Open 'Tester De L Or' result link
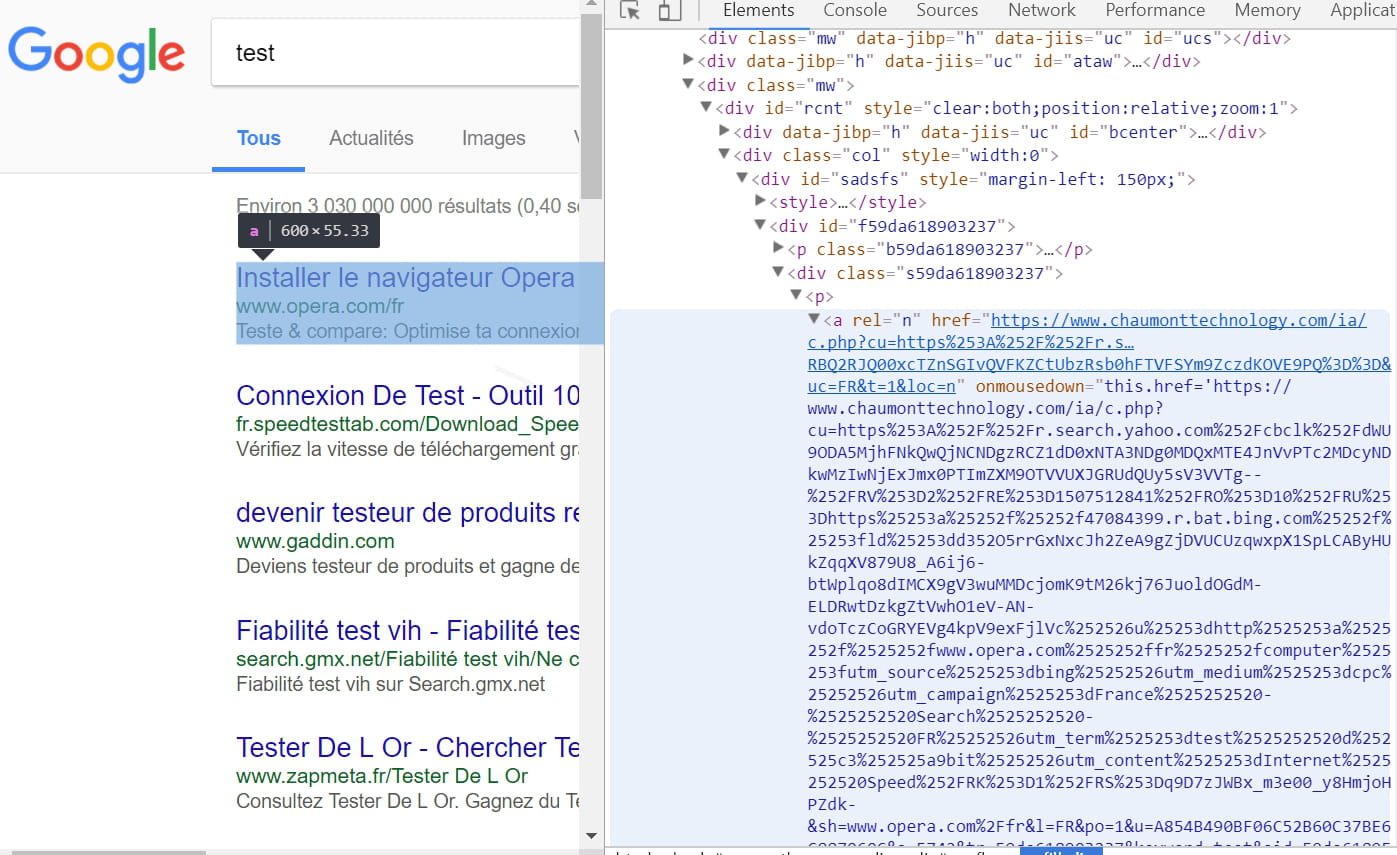1397x855 pixels. coord(407,748)
